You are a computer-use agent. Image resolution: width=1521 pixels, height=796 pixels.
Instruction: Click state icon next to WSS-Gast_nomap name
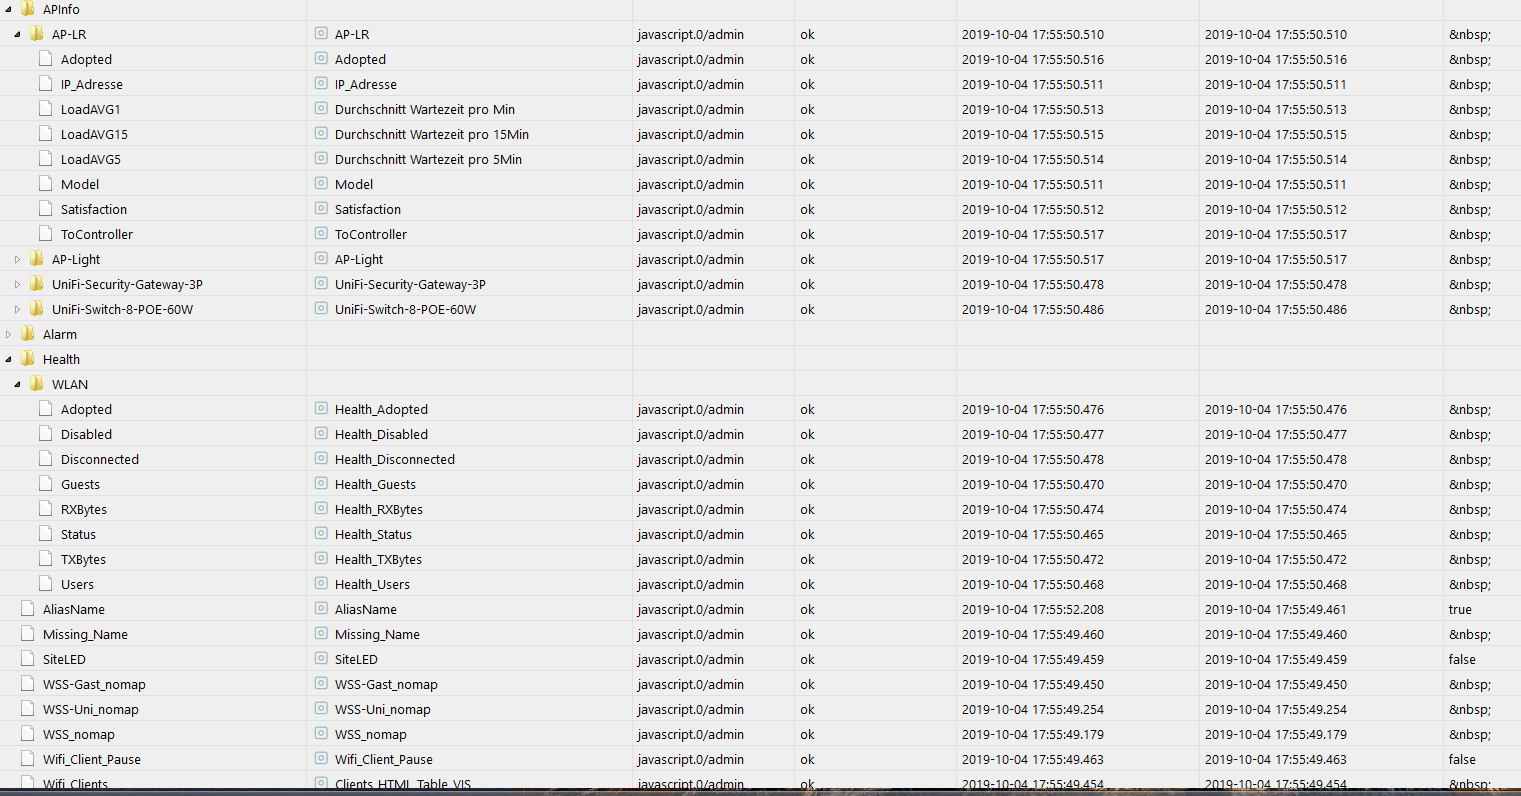point(321,683)
